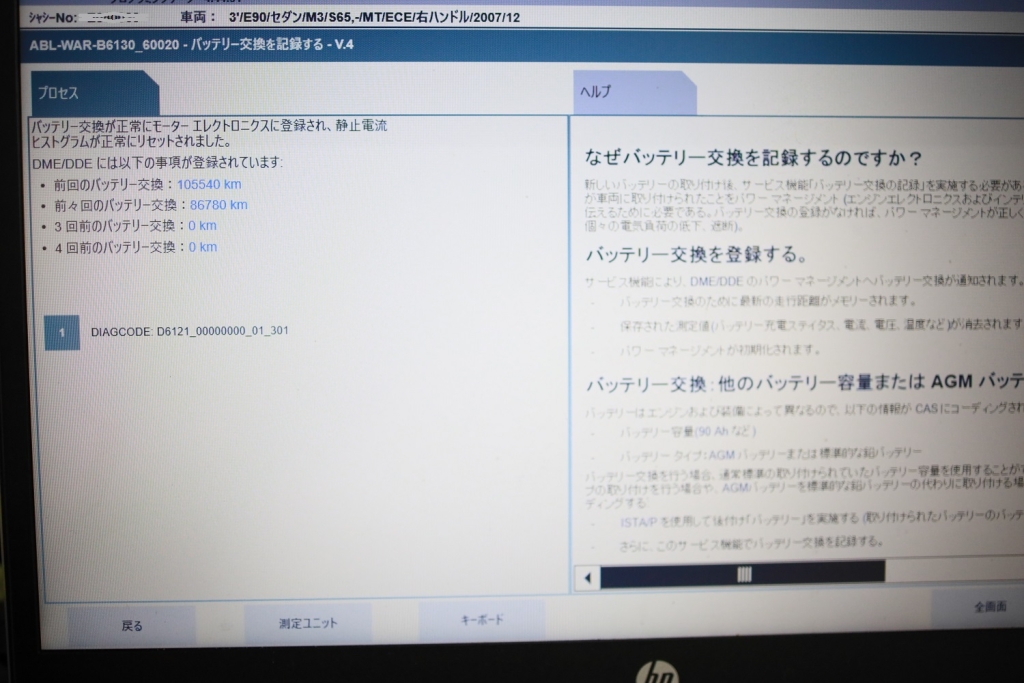The height and width of the screenshot is (683, 1024).
Task: Click heading バッテリー交換: 他のバッテリー容量または AGM
Action: [805, 383]
